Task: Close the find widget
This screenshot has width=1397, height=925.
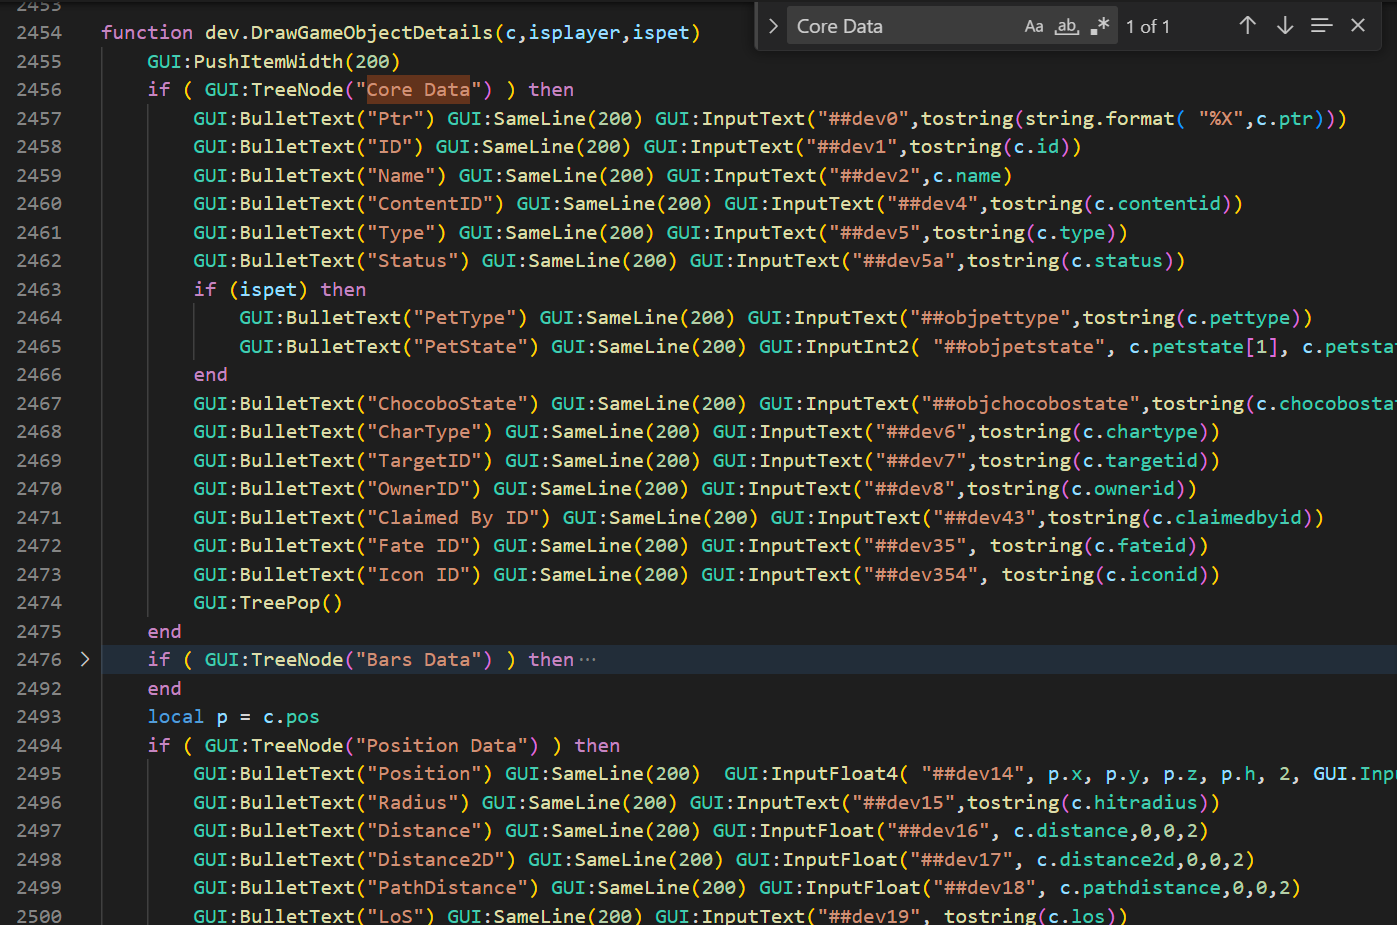Action: coord(1358,26)
